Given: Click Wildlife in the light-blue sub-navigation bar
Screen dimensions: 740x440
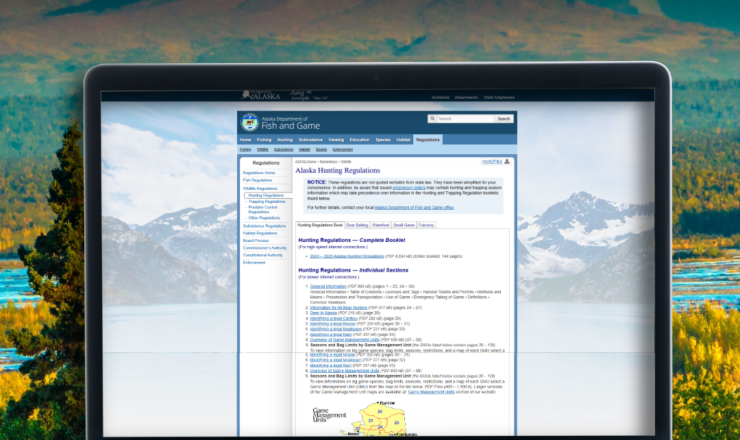Looking at the screenshot, I should click(x=262, y=150).
